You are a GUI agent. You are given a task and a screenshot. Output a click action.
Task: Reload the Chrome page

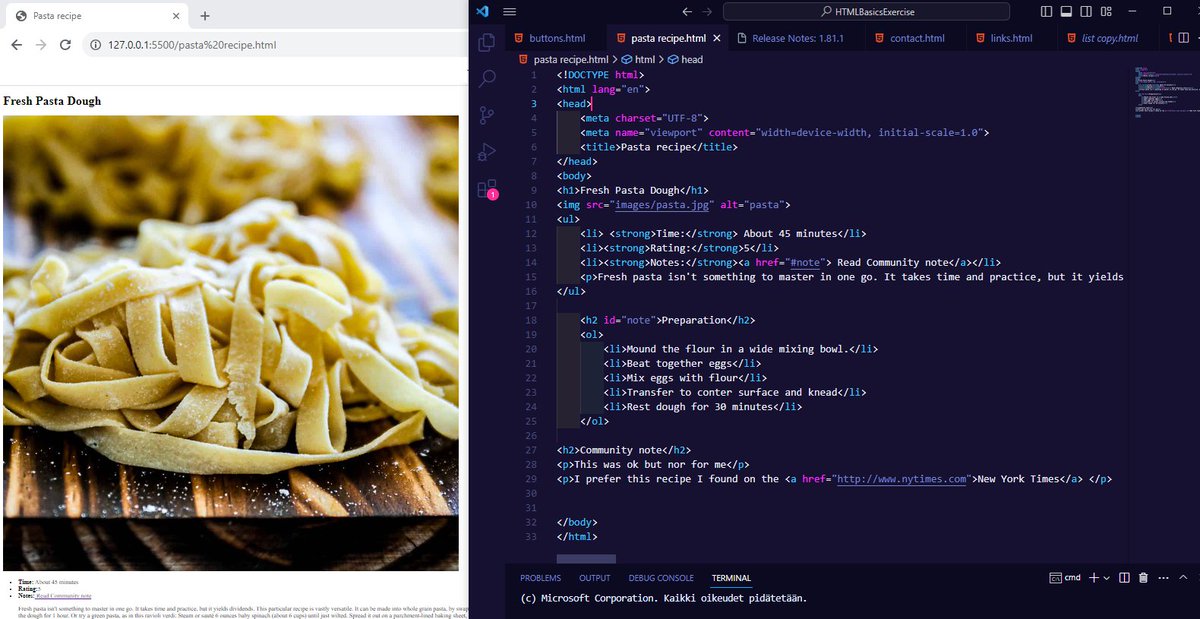[66, 45]
